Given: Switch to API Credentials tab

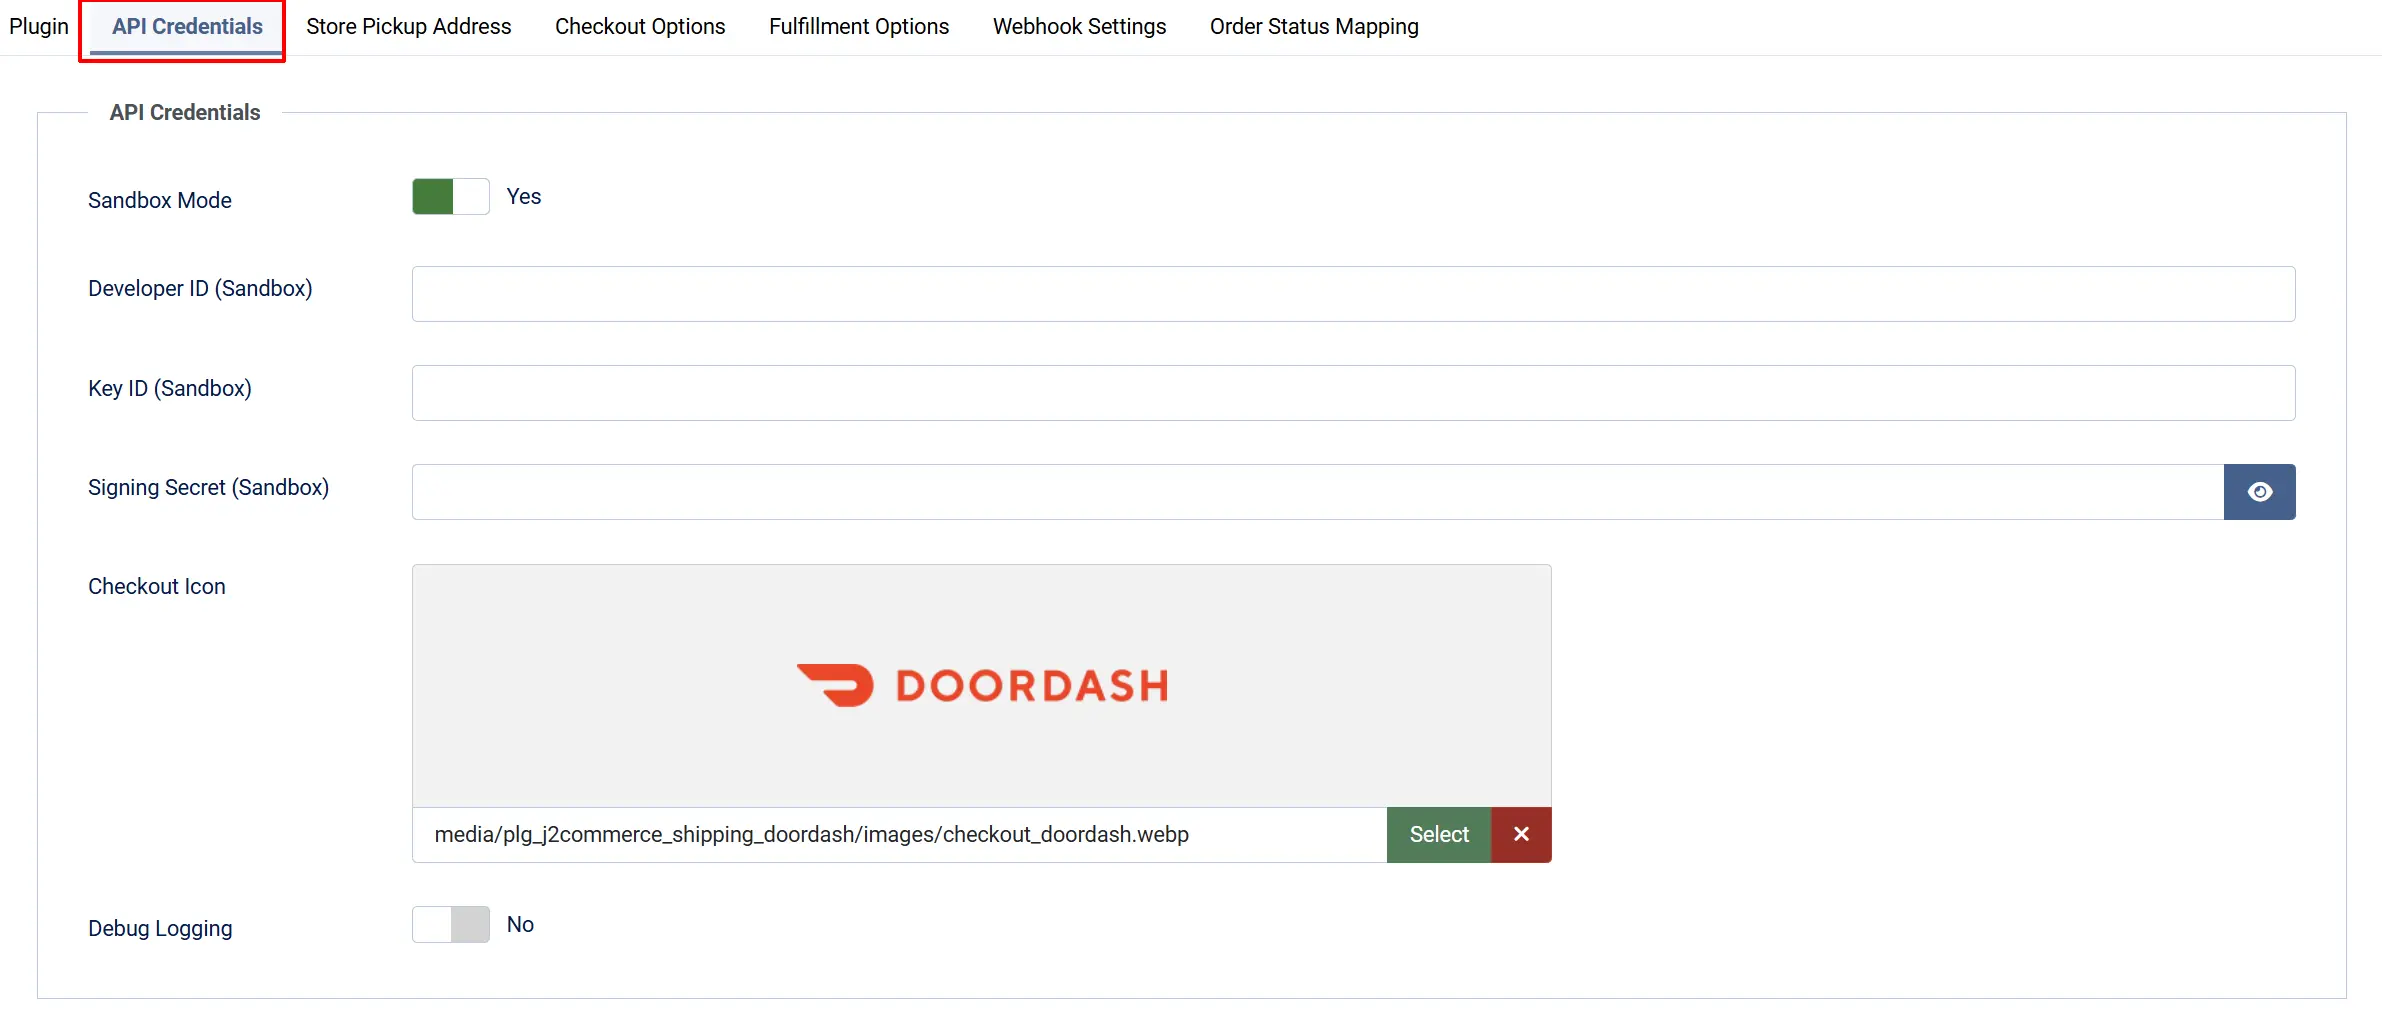Looking at the screenshot, I should (x=187, y=27).
